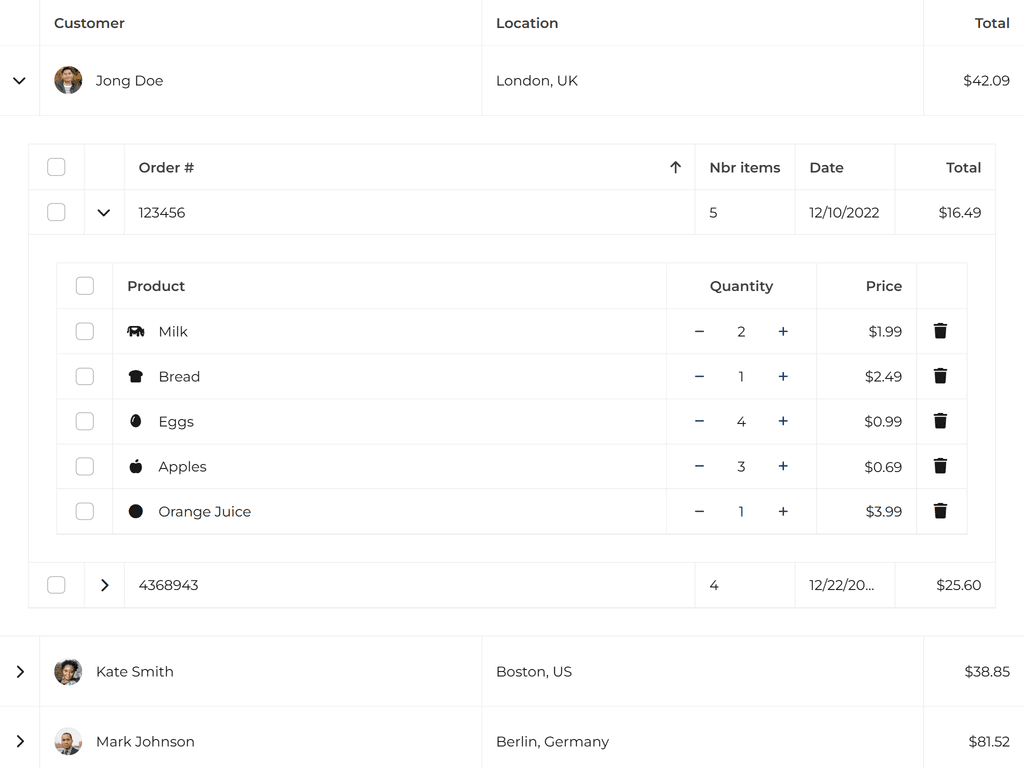
Task: Click Mark Johnson's avatar picture
Action: (x=68, y=742)
